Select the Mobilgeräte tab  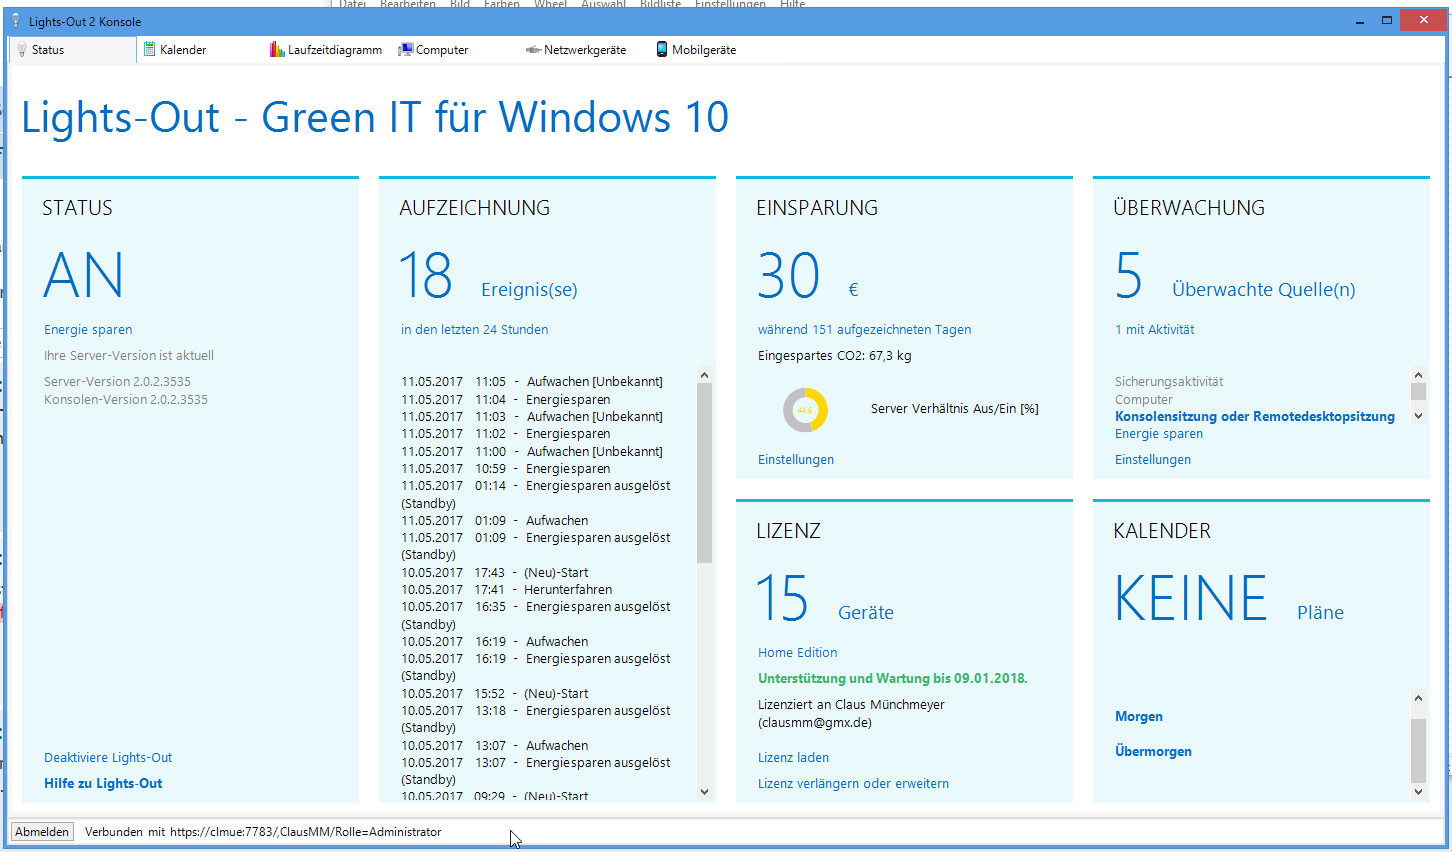(696, 50)
